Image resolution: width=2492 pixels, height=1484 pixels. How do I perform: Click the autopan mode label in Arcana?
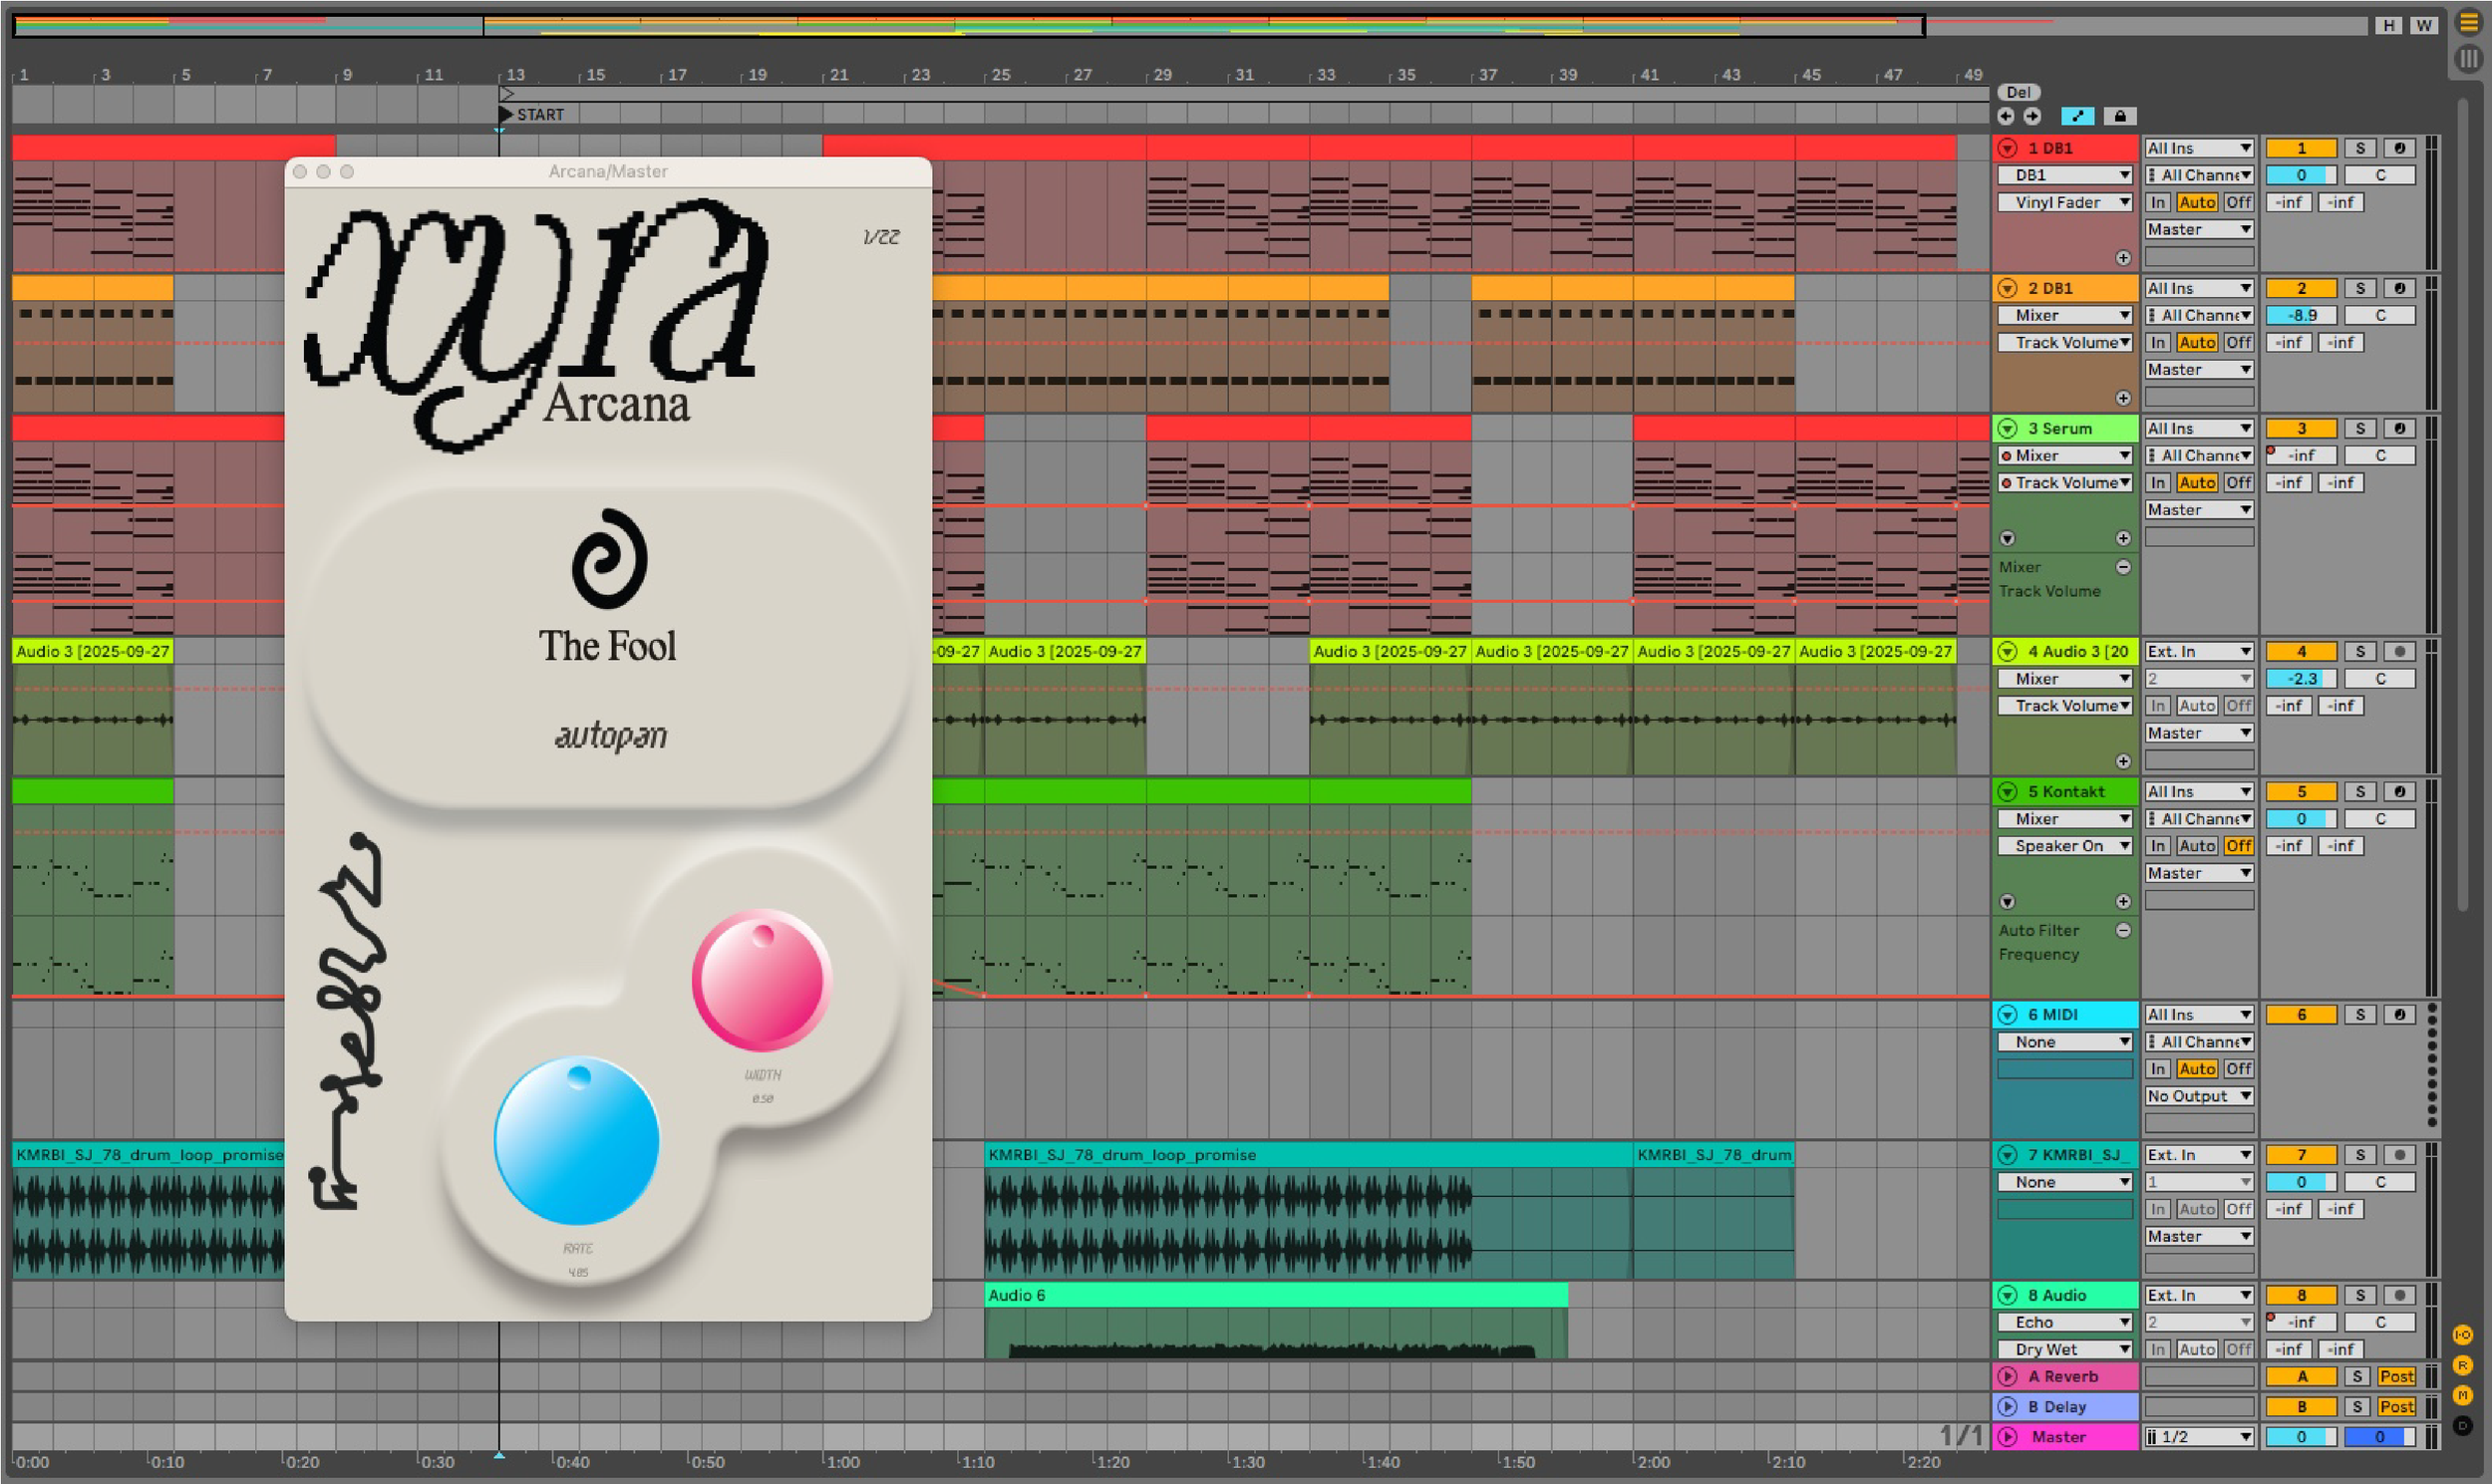[611, 735]
